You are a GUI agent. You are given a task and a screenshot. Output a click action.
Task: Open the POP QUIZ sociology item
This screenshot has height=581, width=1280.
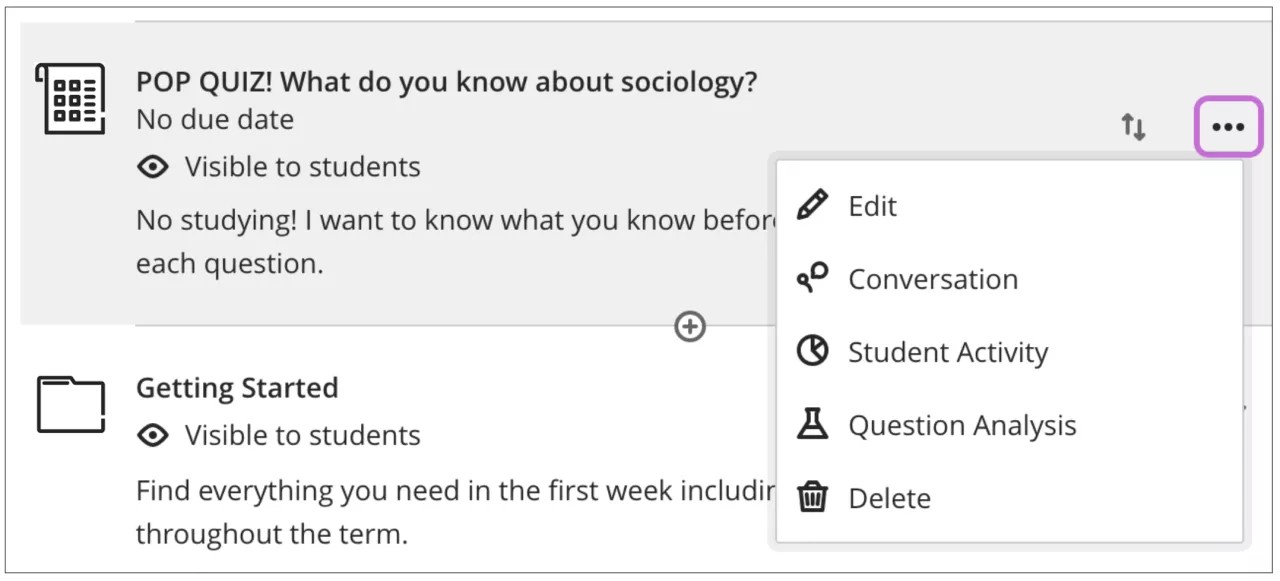(444, 81)
